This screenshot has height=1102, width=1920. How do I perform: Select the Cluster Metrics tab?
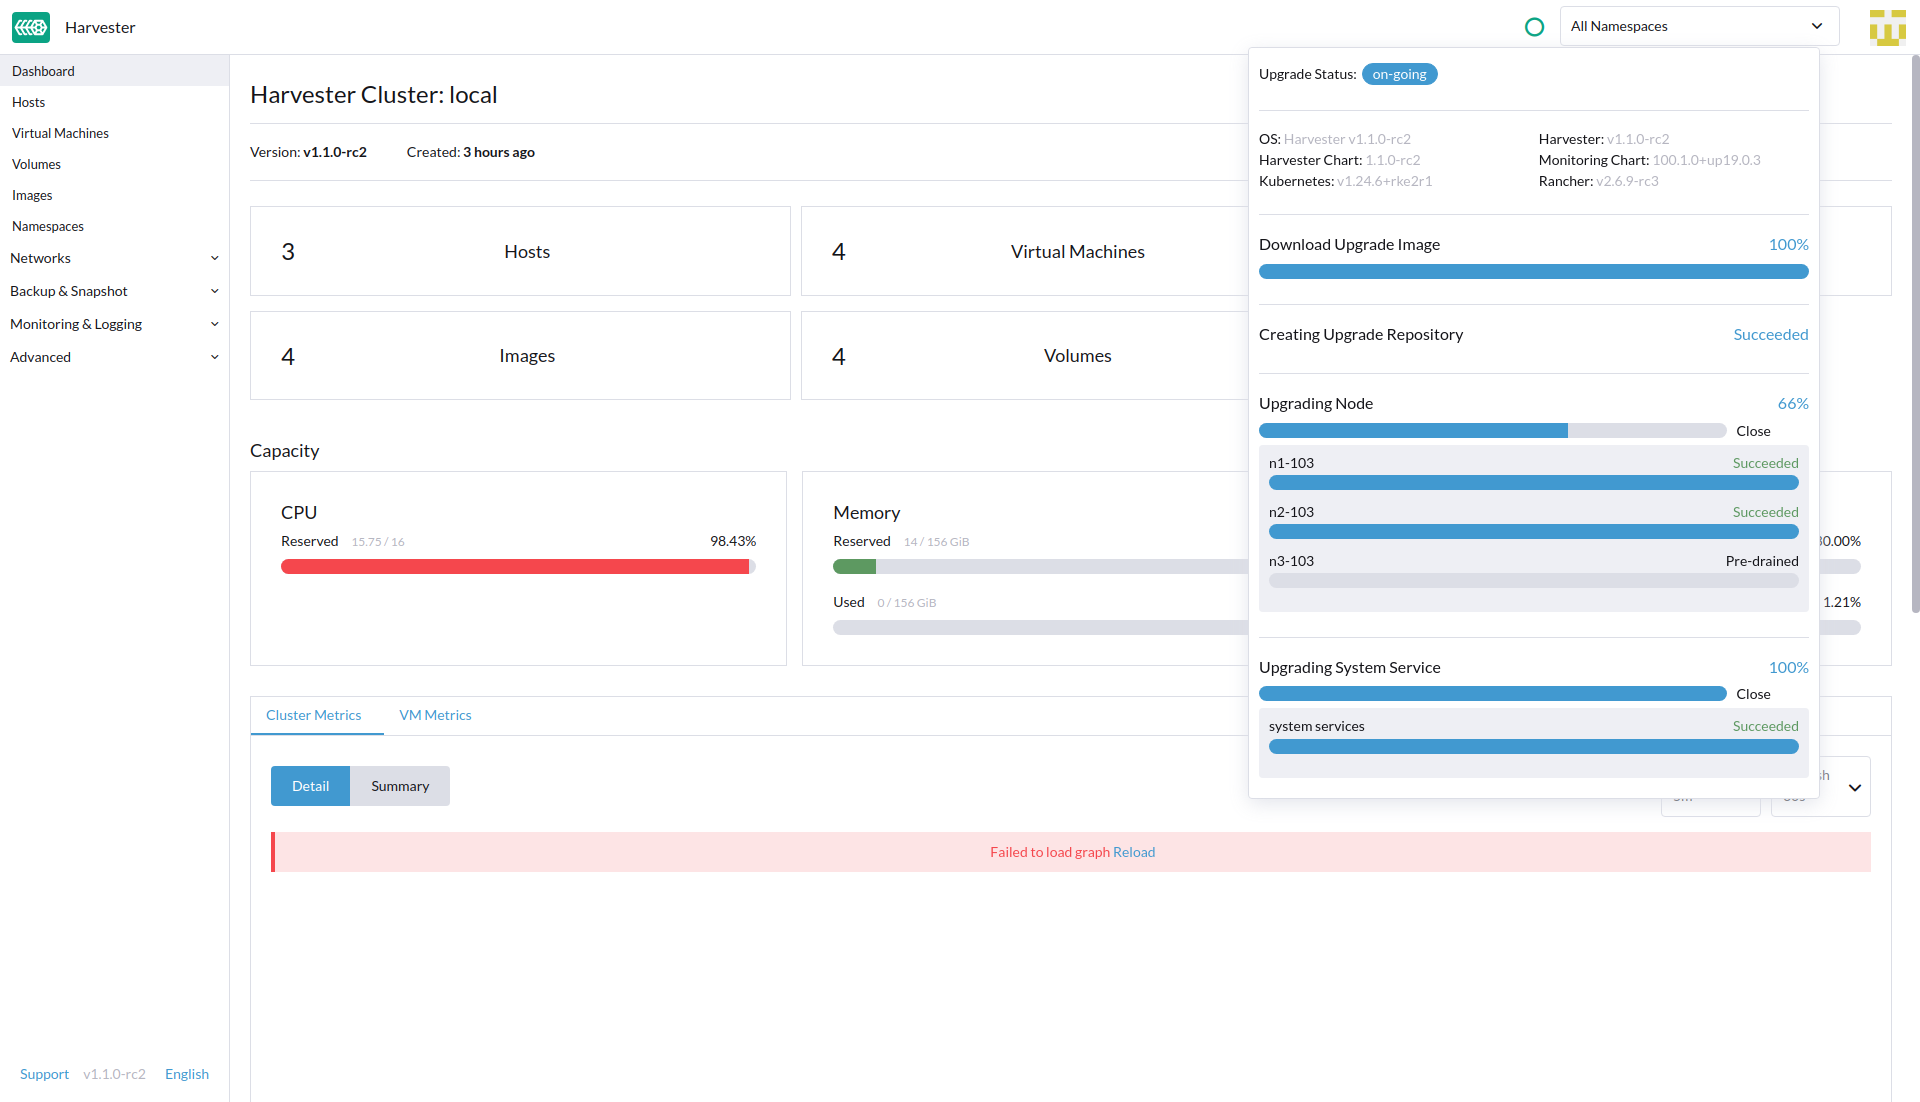click(x=313, y=715)
